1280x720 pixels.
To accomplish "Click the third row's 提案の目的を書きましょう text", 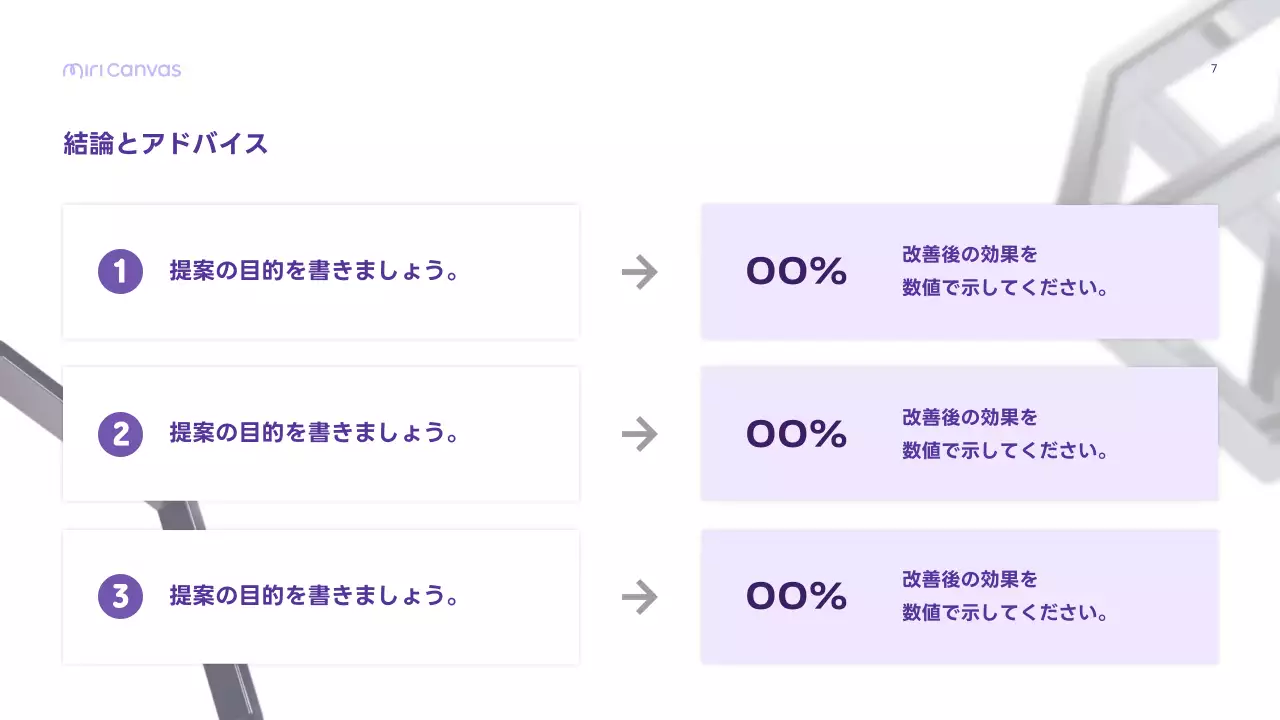I will pos(315,597).
